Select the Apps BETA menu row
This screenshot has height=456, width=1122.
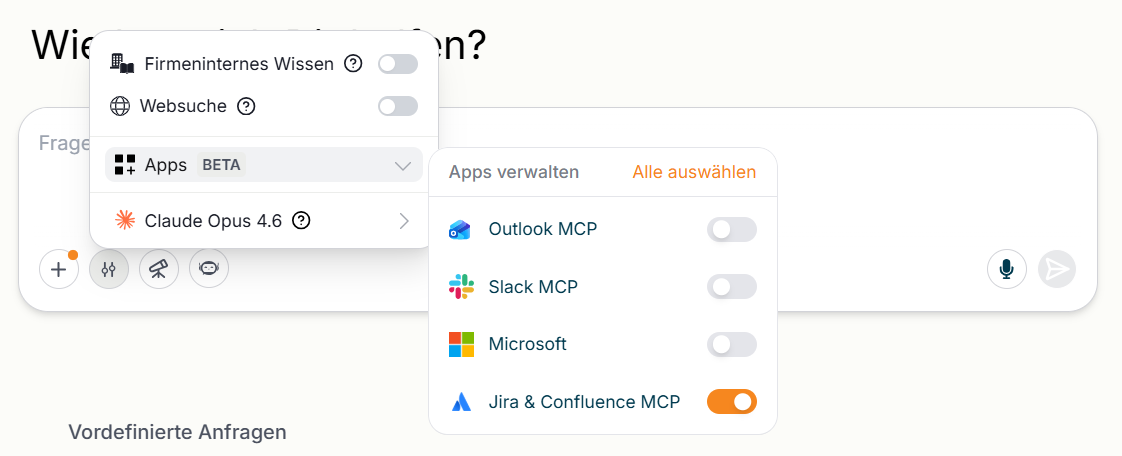[x=263, y=165]
